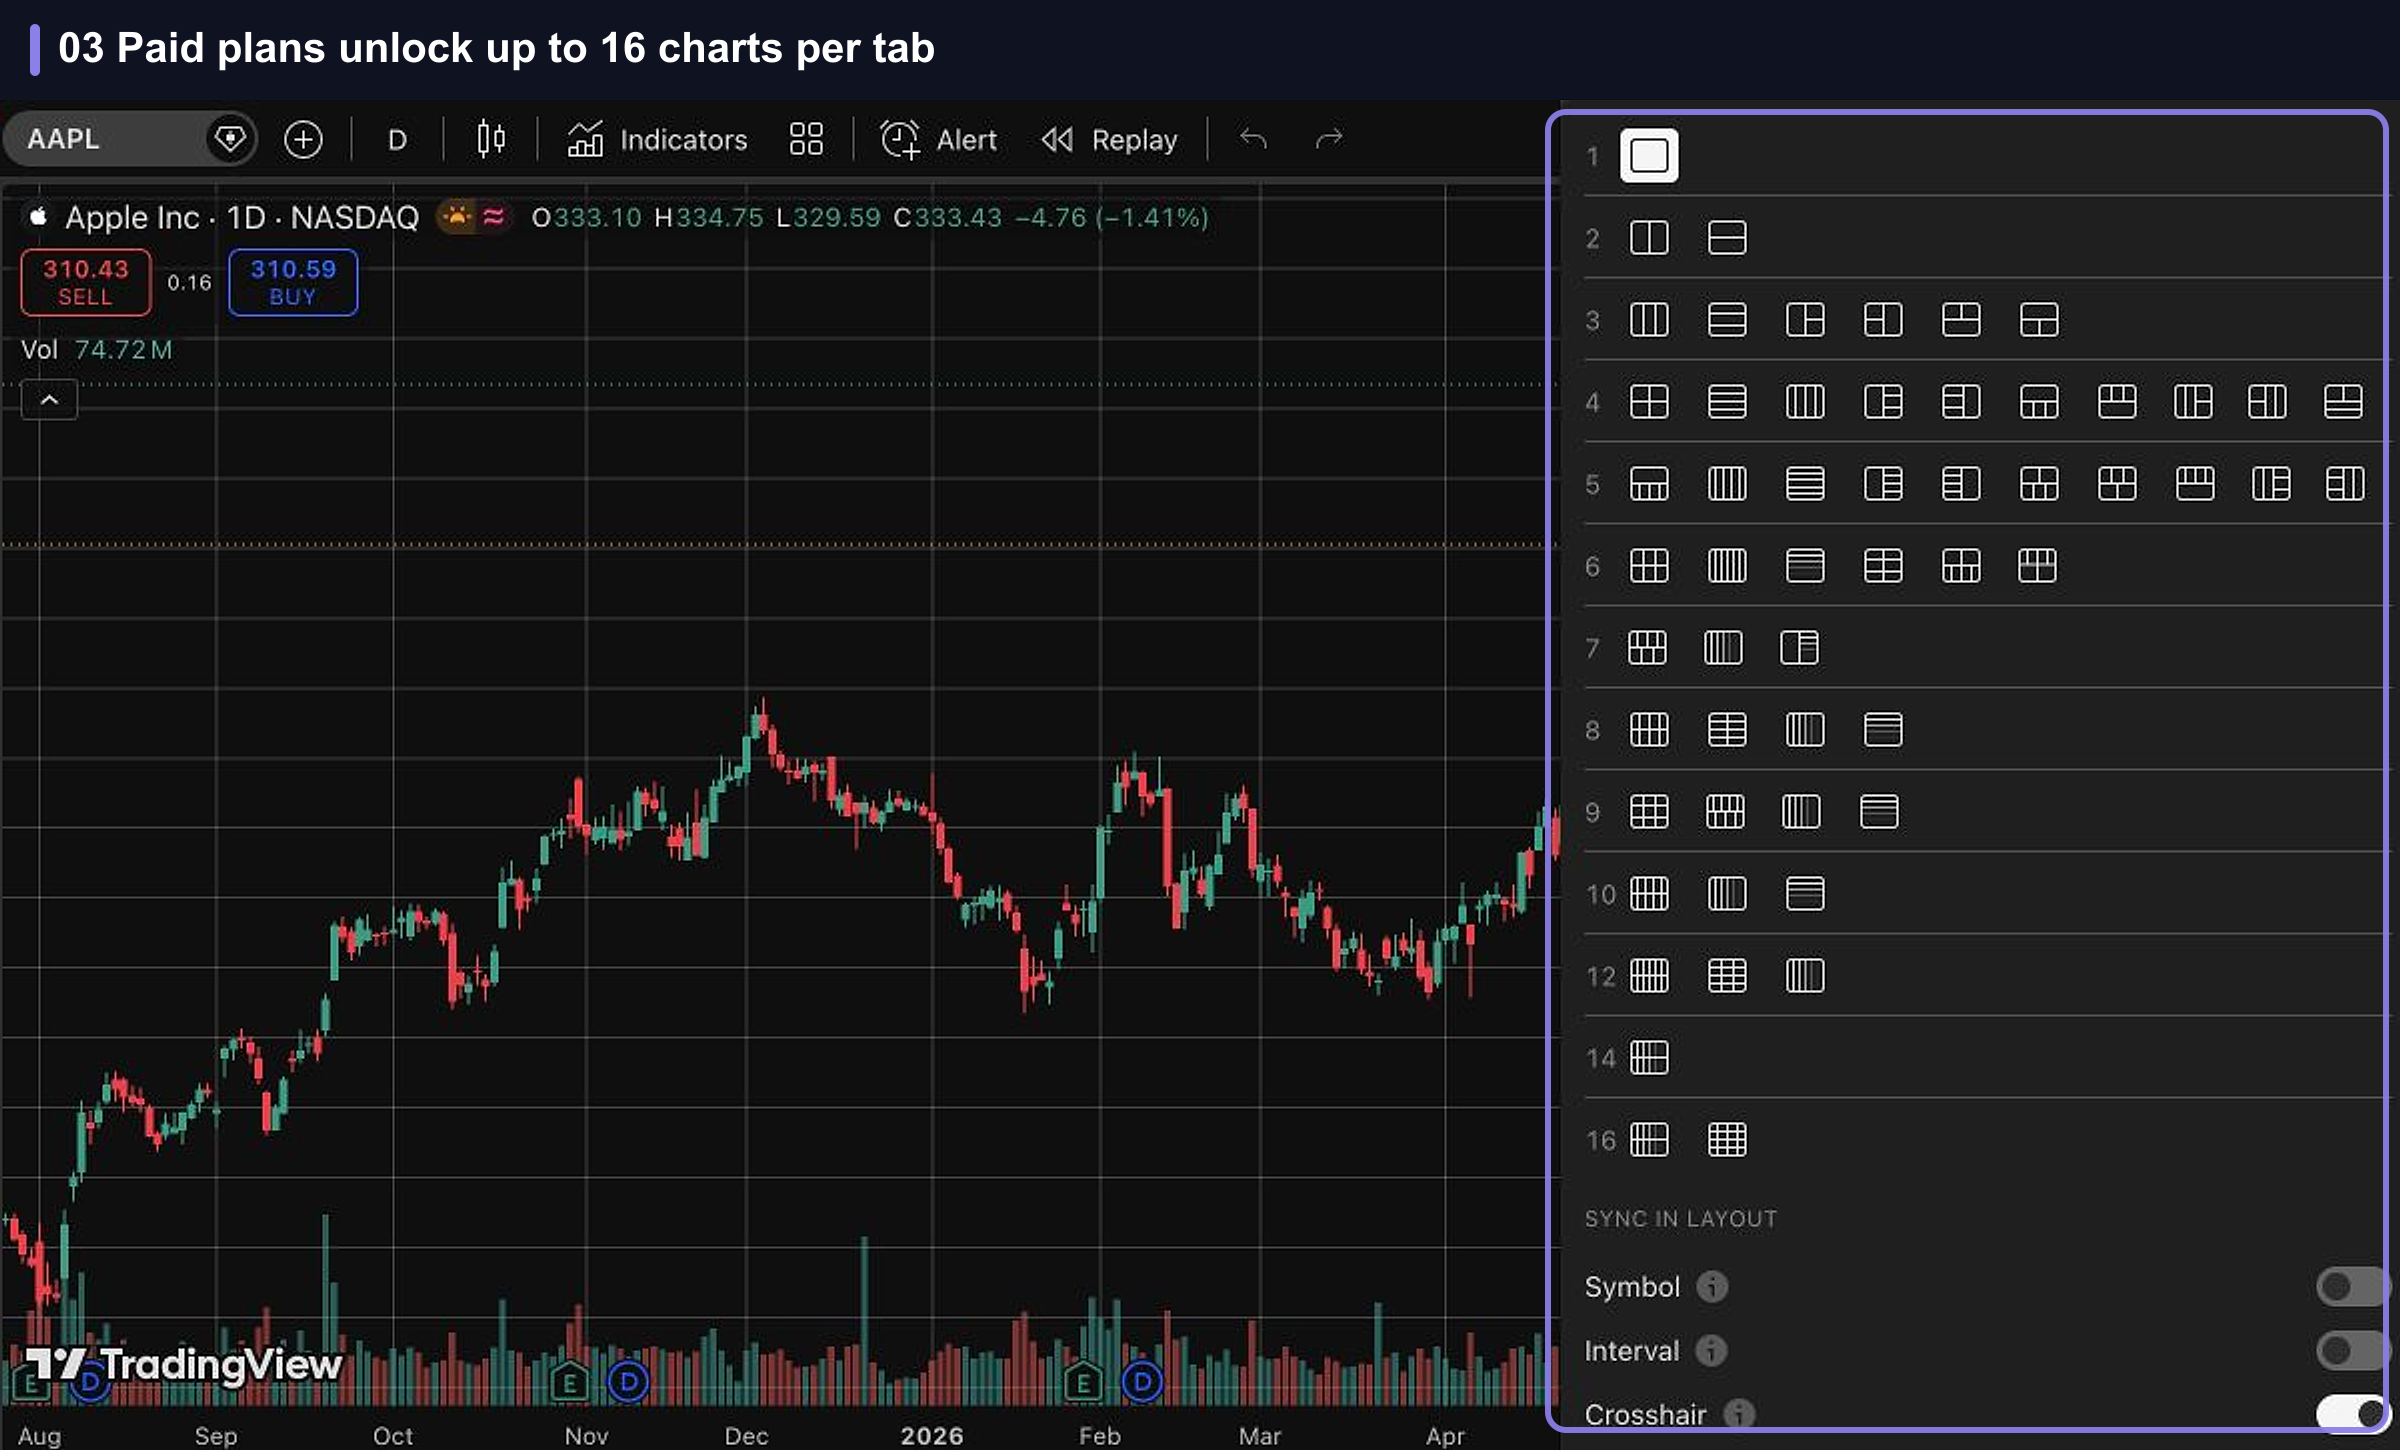Image resolution: width=2400 pixels, height=1450 pixels.
Task: Click the 310.43 SELL button
Action: point(86,283)
